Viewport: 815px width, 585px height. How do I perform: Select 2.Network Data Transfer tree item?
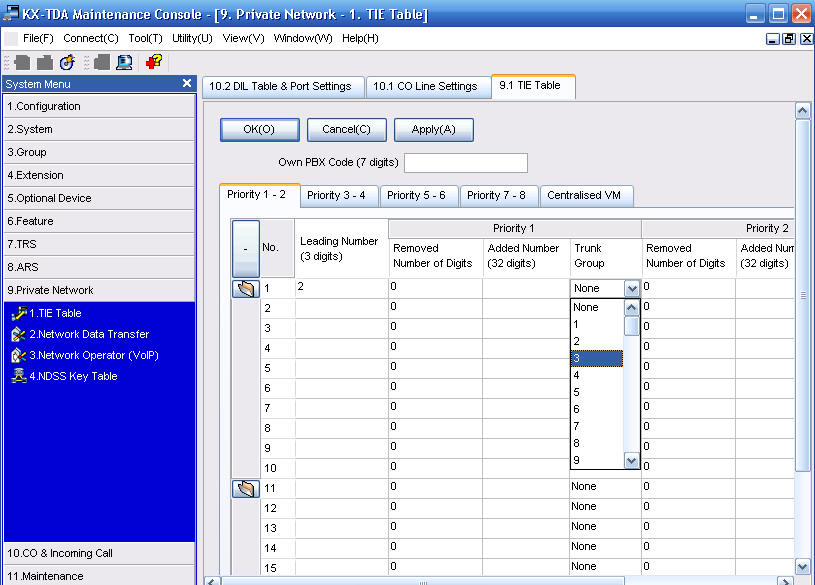(x=89, y=334)
